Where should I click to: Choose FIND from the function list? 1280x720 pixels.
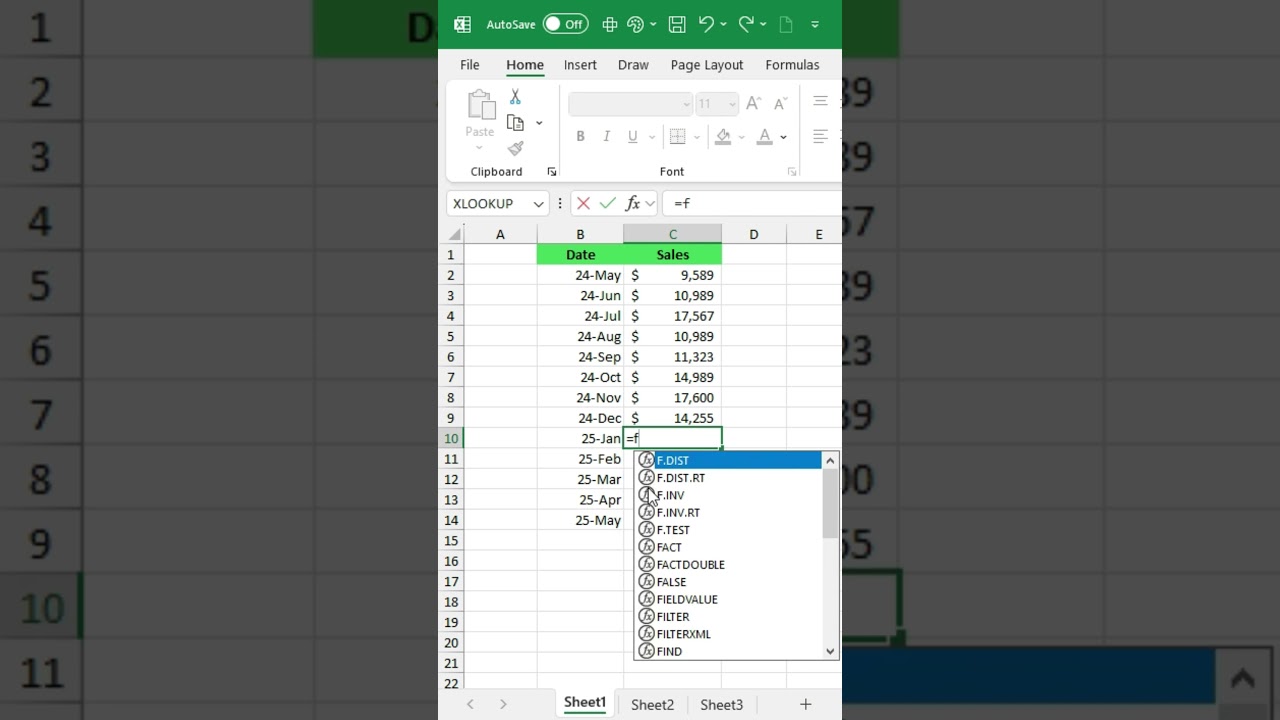[728, 652]
